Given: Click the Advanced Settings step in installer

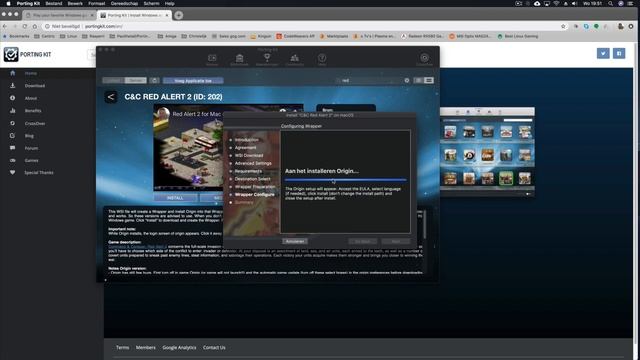Looking at the screenshot, I should 253,163.
